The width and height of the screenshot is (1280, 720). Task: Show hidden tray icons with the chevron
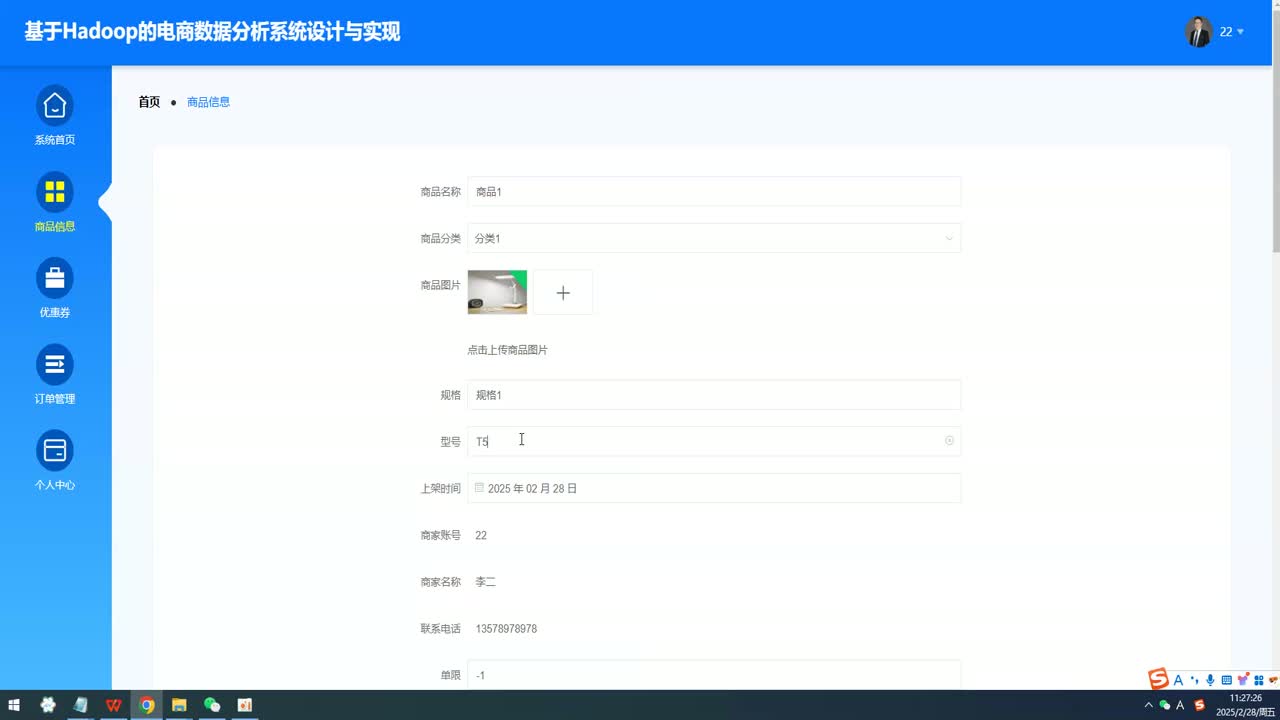click(x=1149, y=705)
